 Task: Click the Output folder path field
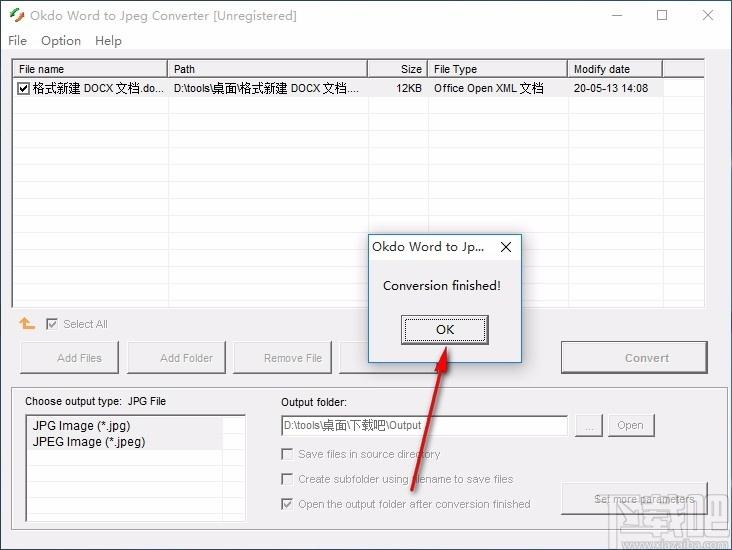pyautogui.click(x=424, y=425)
